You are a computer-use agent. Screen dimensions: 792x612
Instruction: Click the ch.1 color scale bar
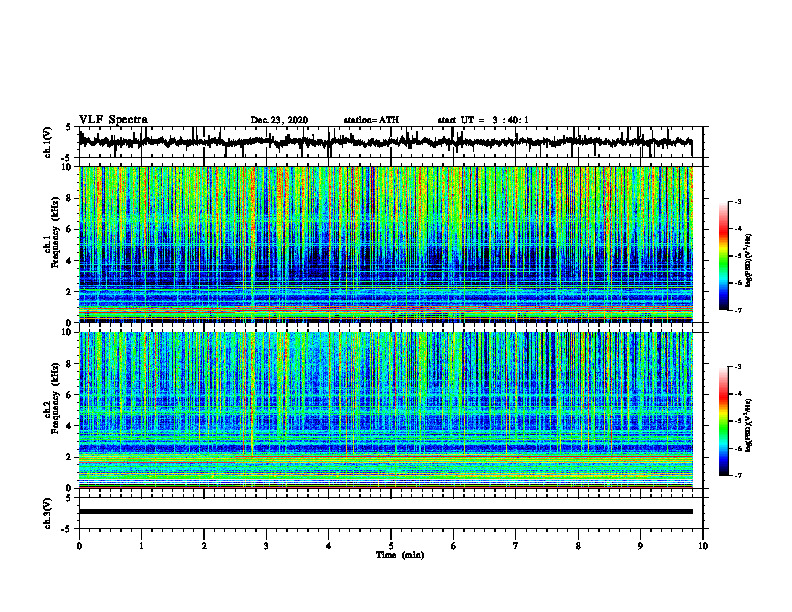[x=724, y=256]
